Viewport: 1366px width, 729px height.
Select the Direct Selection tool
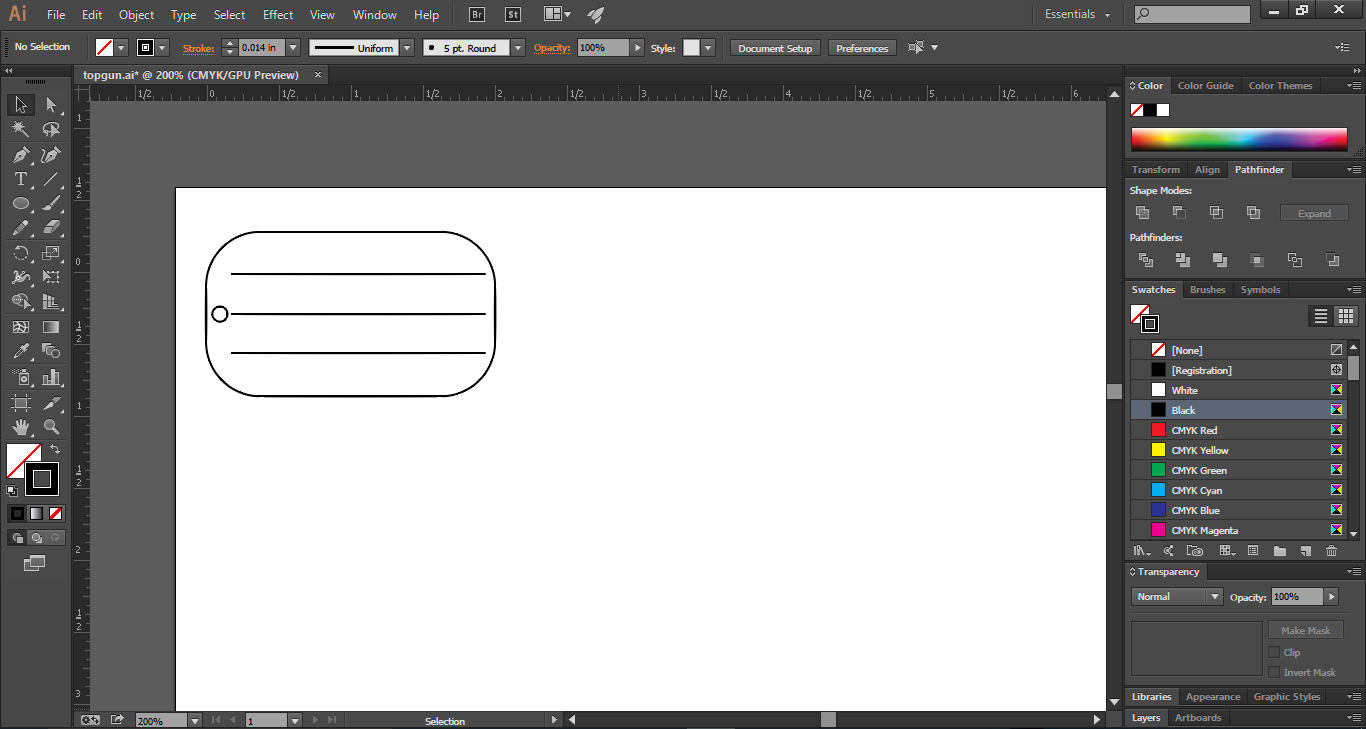tap(51, 104)
